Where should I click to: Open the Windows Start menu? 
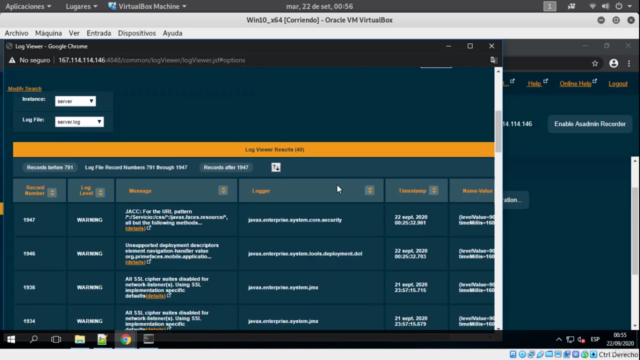tap(11, 339)
